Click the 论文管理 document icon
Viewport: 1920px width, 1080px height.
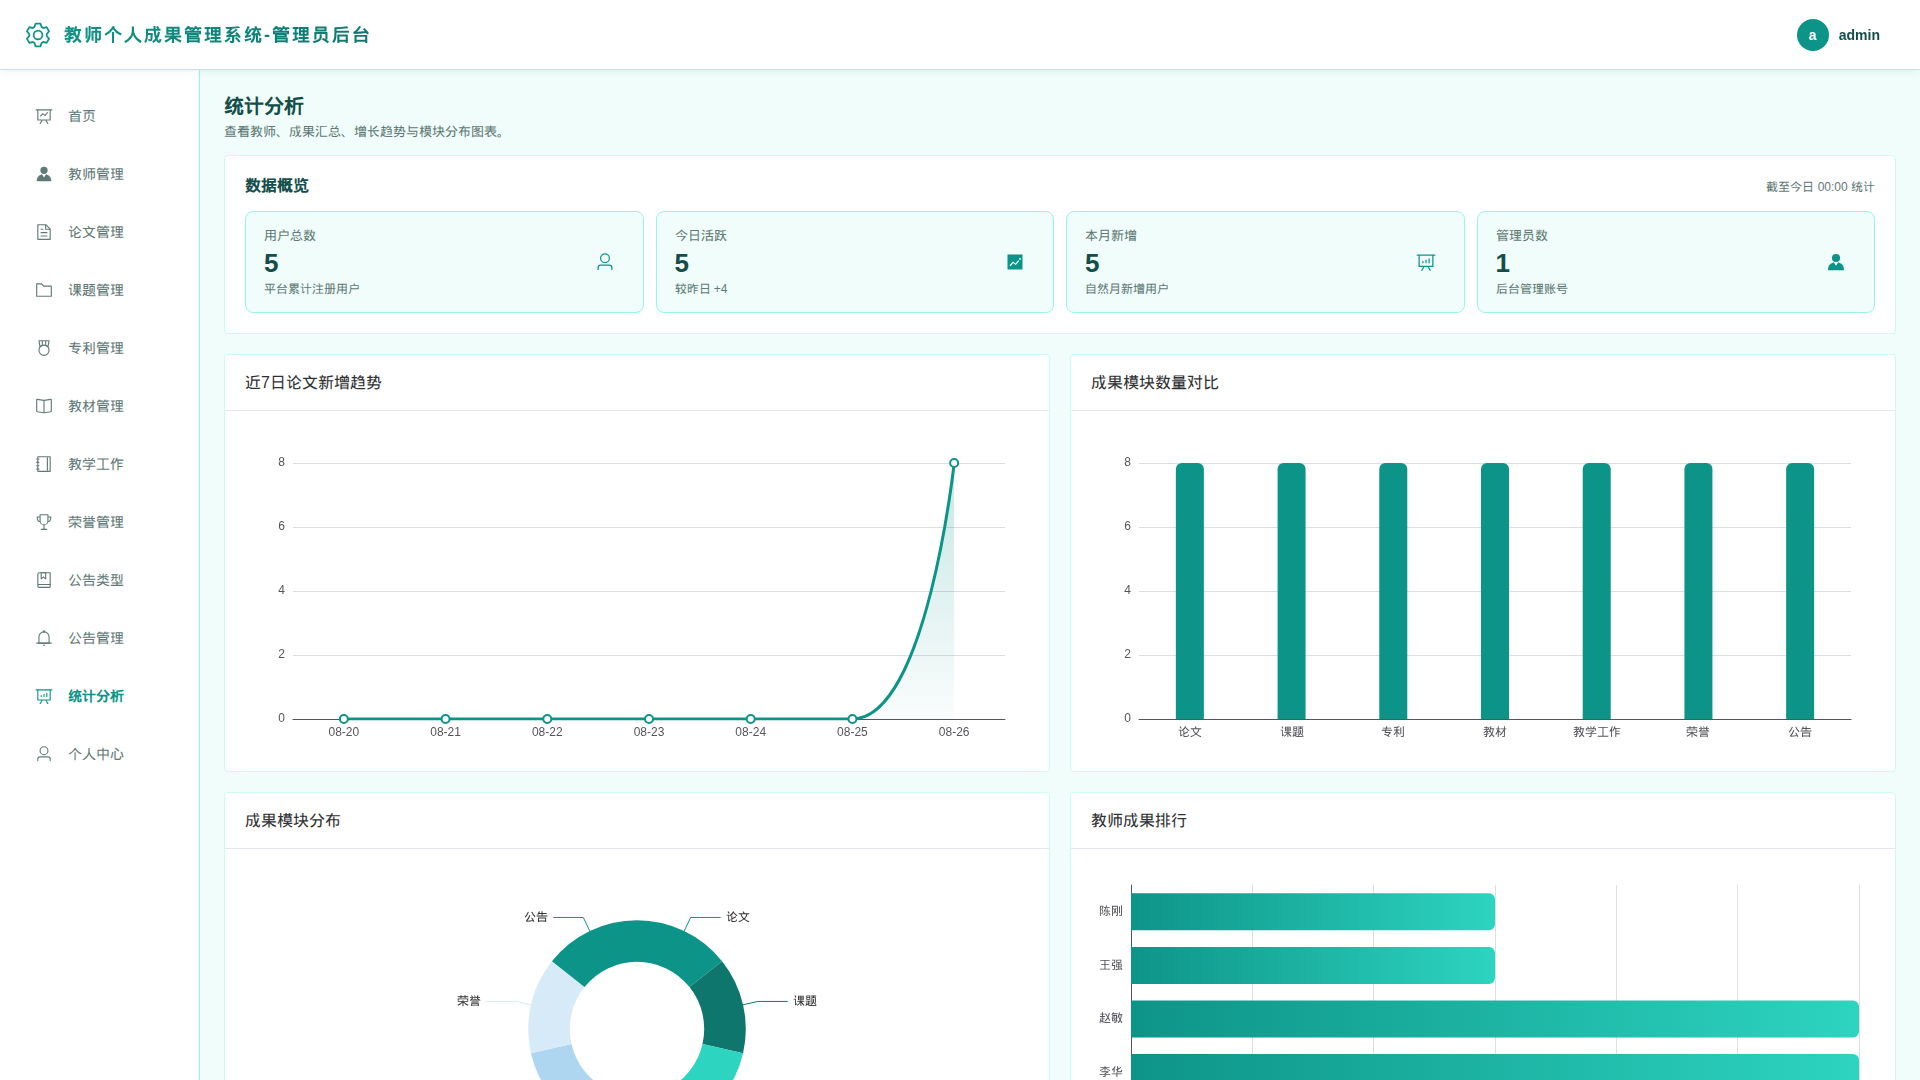tap(44, 232)
